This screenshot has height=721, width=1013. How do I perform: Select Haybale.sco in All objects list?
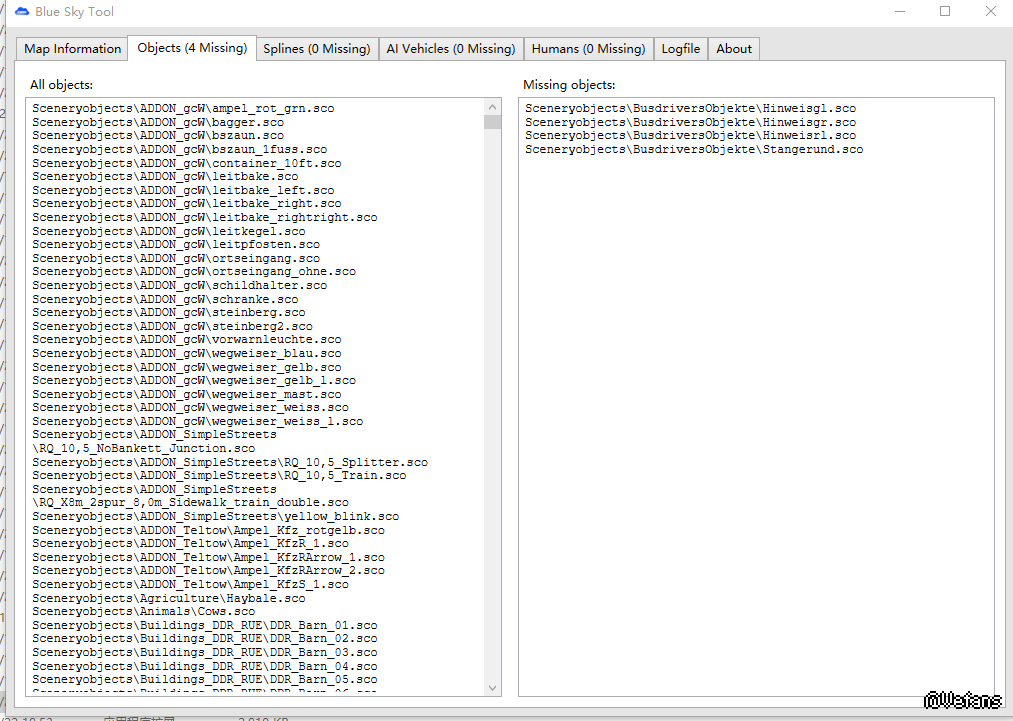168,598
